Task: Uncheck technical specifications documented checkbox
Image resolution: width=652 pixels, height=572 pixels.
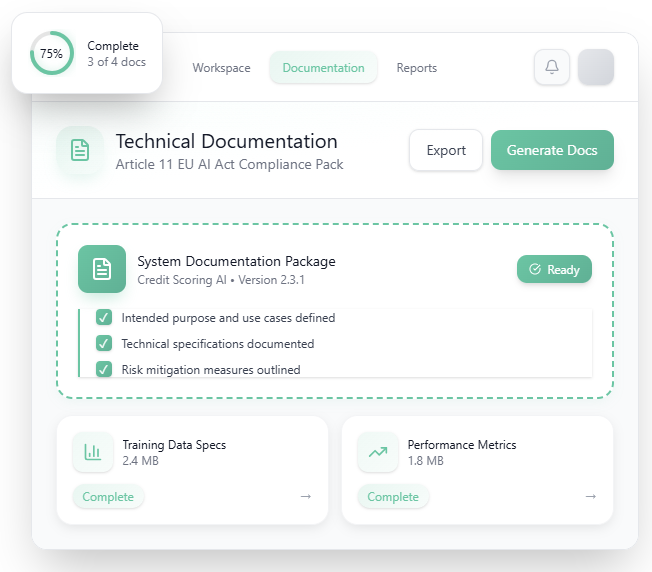Action: [104, 344]
